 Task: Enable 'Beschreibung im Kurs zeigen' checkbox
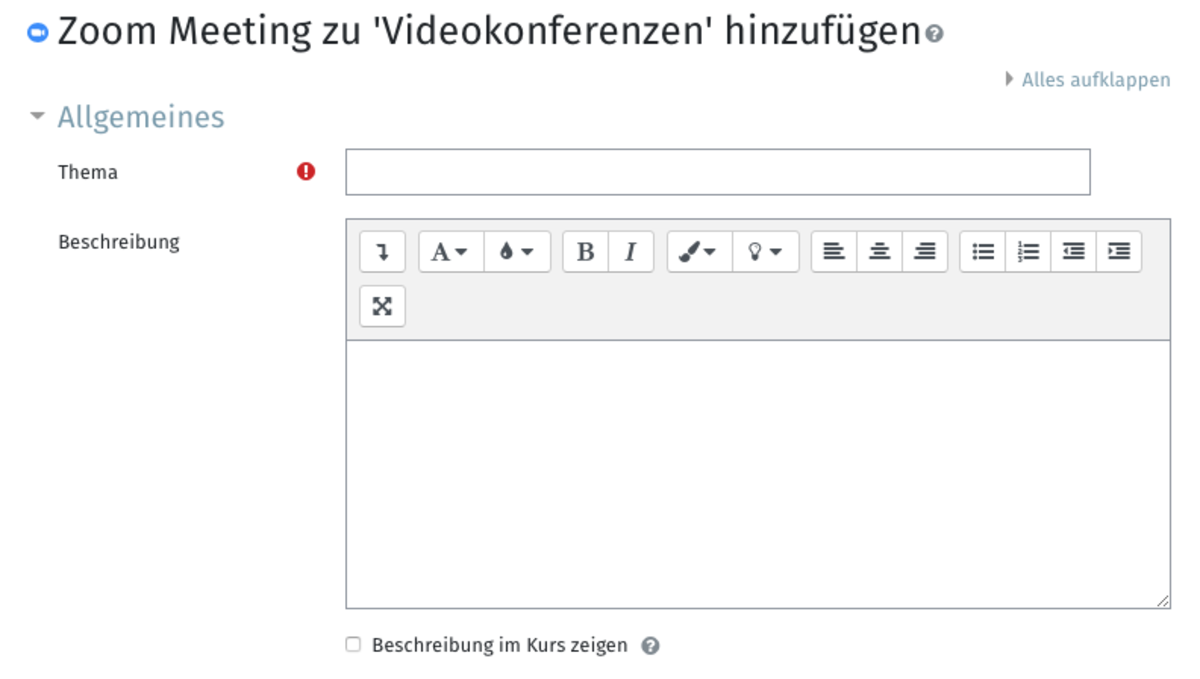[x=353, y=645]
